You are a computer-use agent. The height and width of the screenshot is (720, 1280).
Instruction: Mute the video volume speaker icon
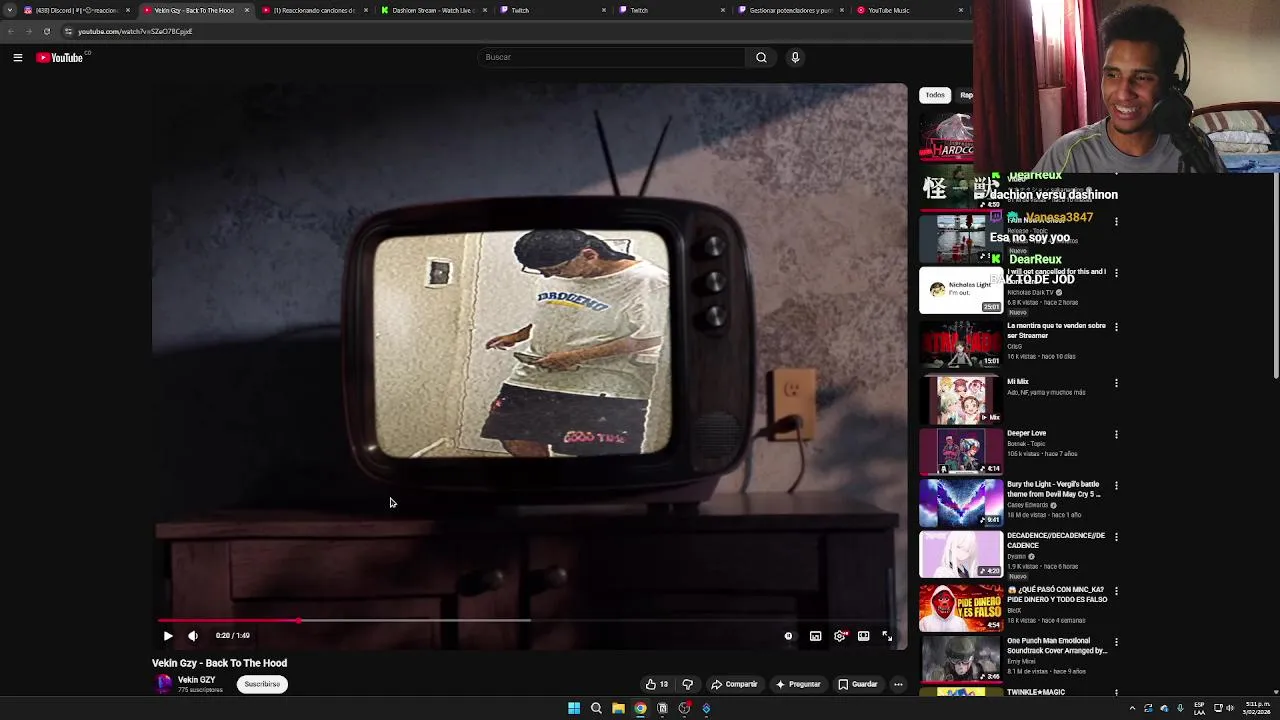(193, 636)
